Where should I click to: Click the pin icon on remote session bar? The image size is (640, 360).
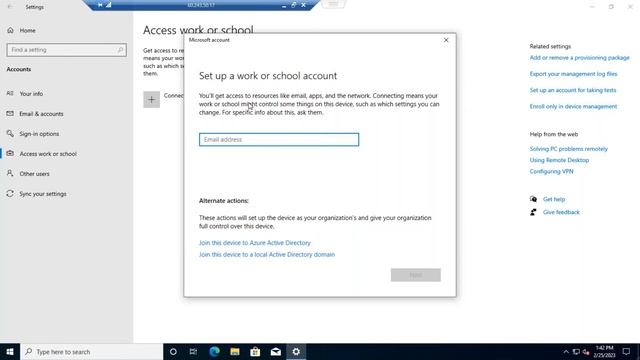tap(100, 5)
